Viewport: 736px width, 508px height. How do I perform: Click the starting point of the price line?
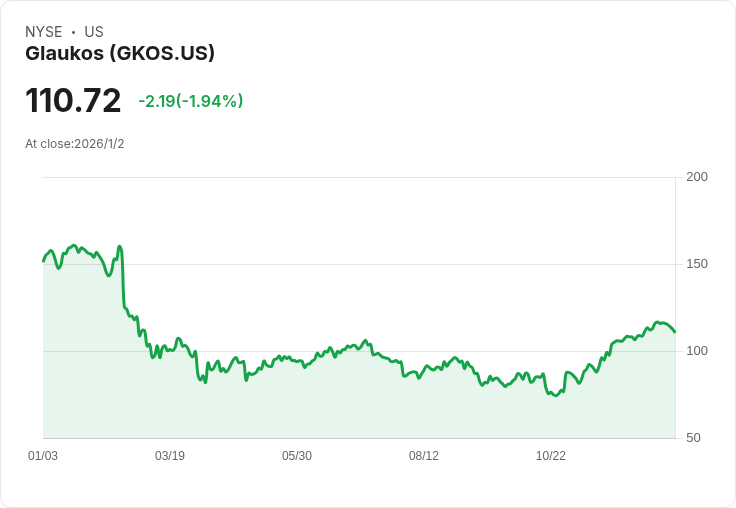[x=43, y=261]
